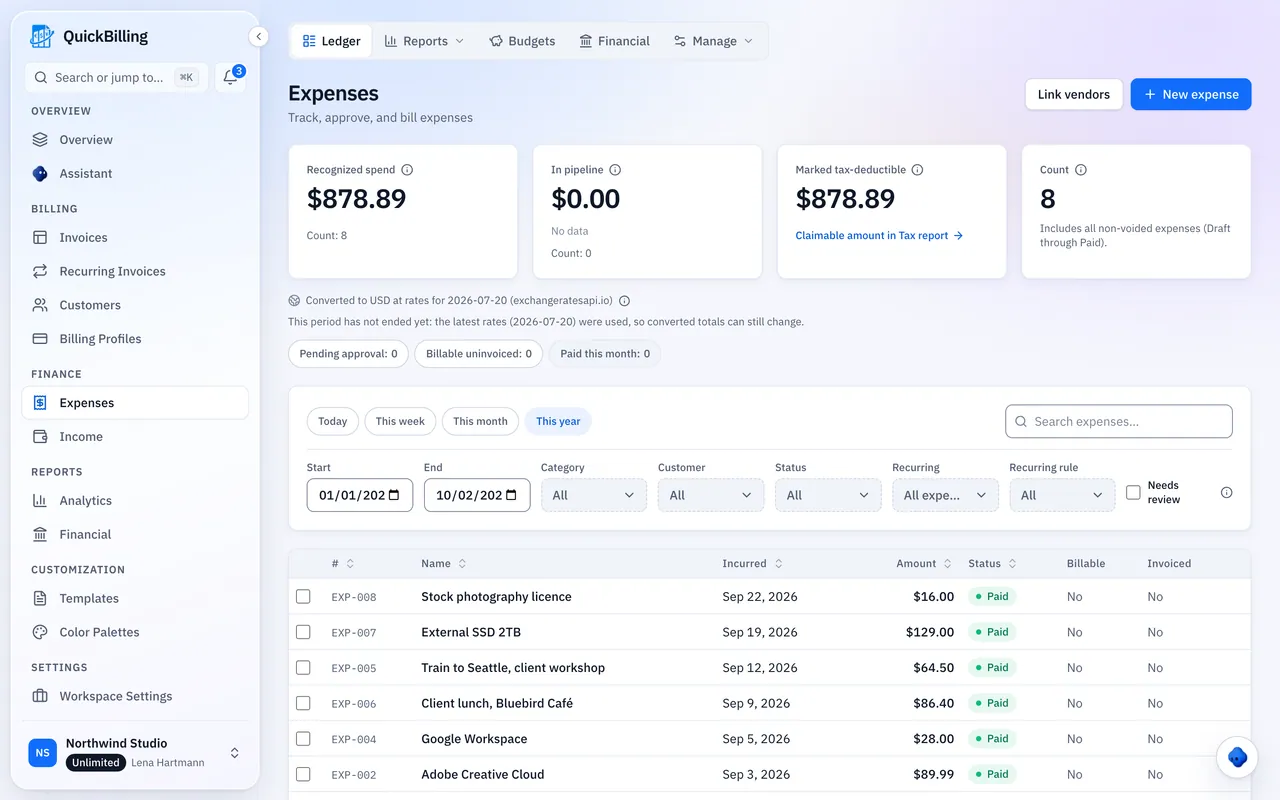
Task: Select the This month range filter
Action: pos(480,421)
